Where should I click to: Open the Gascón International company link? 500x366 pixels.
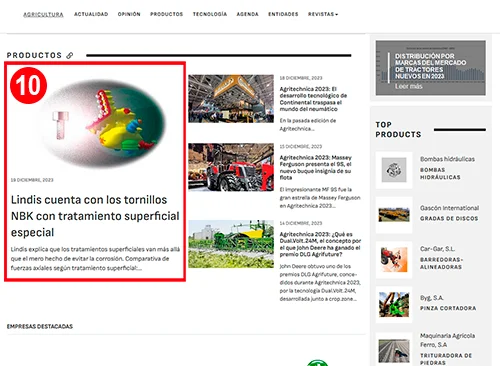click(x=449, y=208)
